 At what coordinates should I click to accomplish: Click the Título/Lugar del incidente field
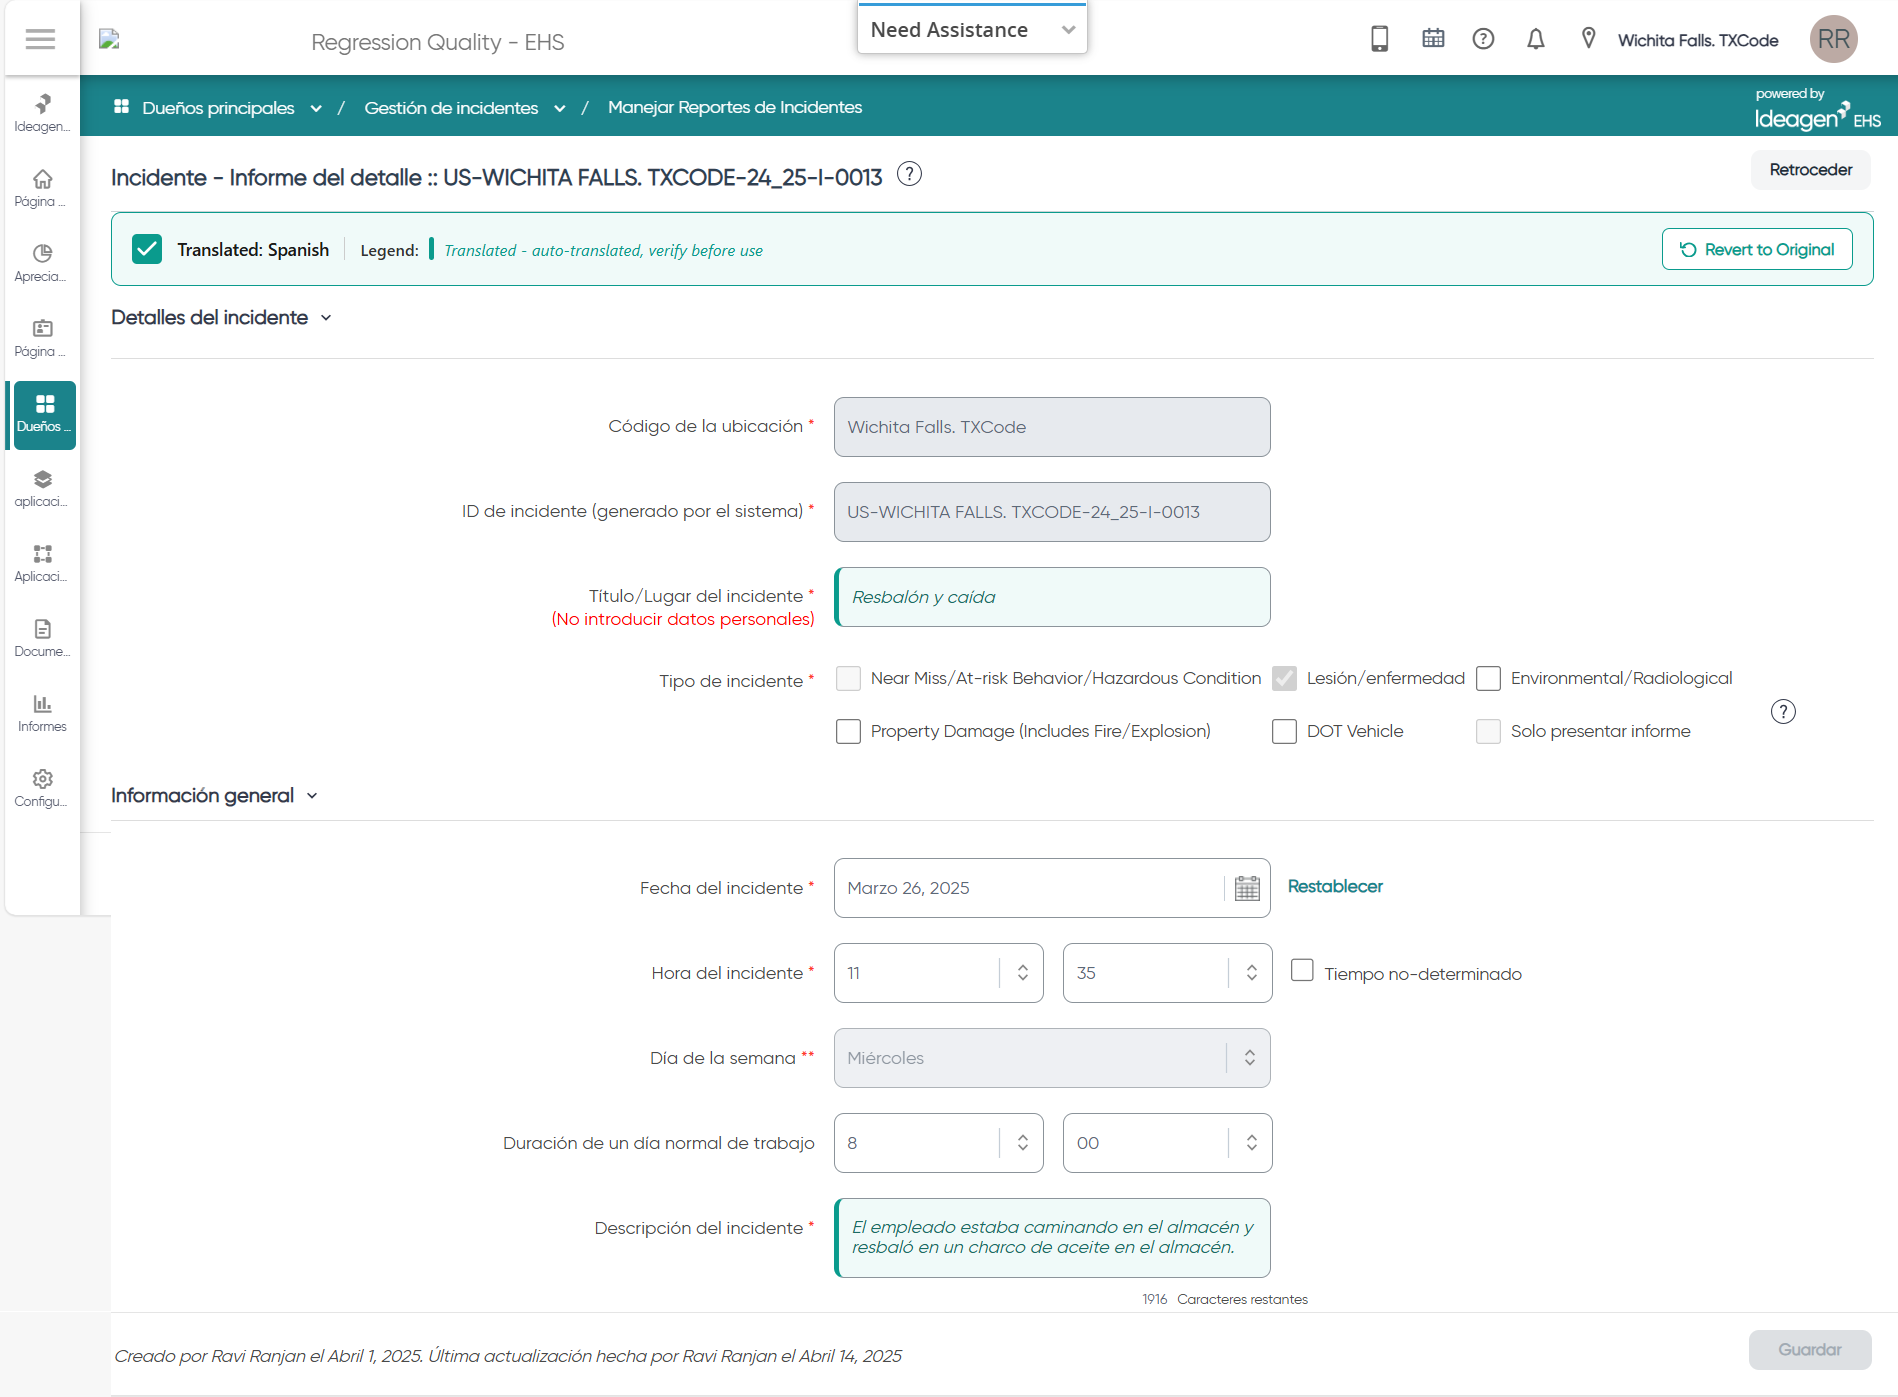point(1052,597)
